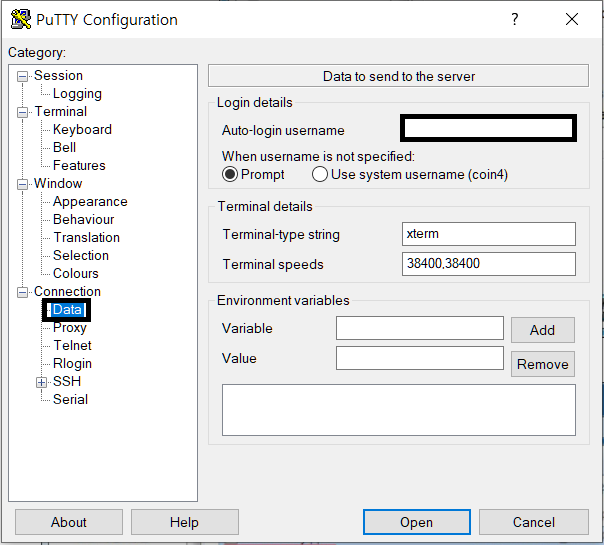Select Appearance in category tree

pyautogui.click(x=90, y=201)
